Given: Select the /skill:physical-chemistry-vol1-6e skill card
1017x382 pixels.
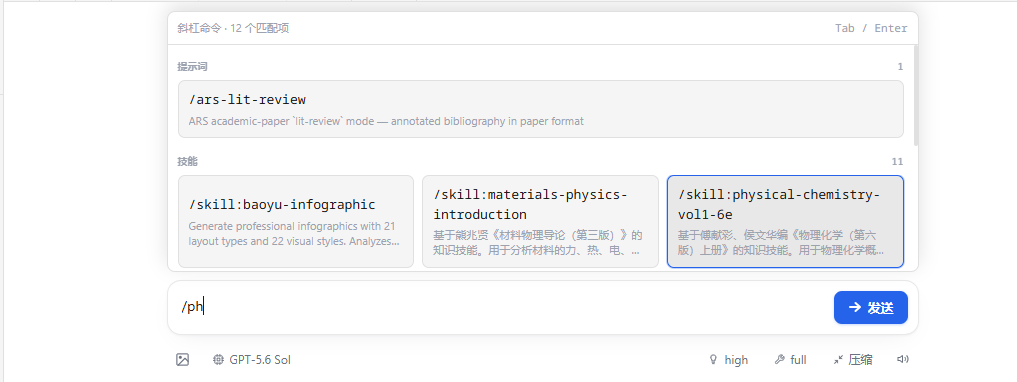Looking at the screenshot, I should click(x=785, y=221).
